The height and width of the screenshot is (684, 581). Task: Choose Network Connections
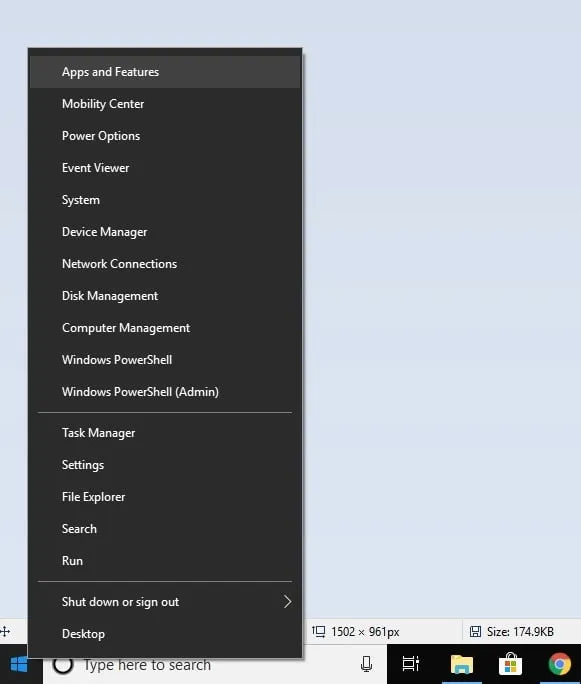[x=165, y=264]
